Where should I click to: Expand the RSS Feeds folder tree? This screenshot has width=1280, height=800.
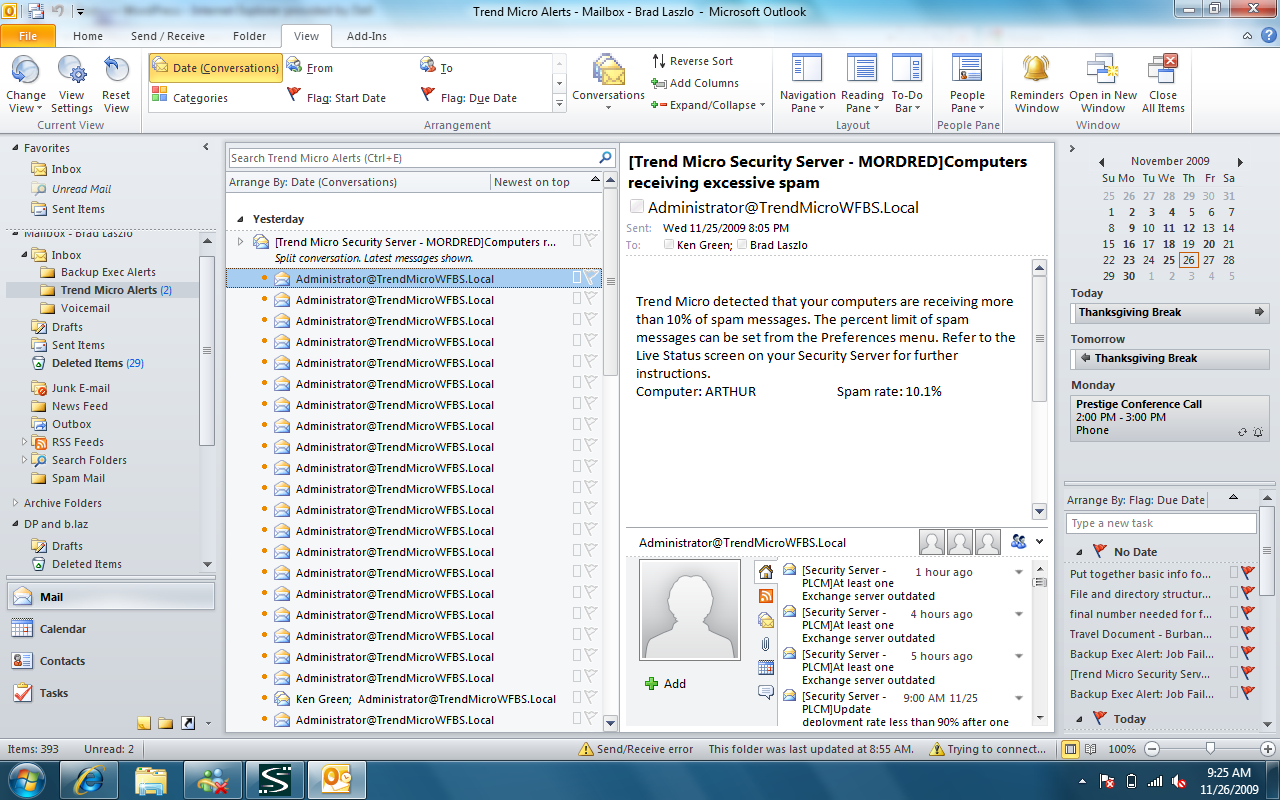25,442
